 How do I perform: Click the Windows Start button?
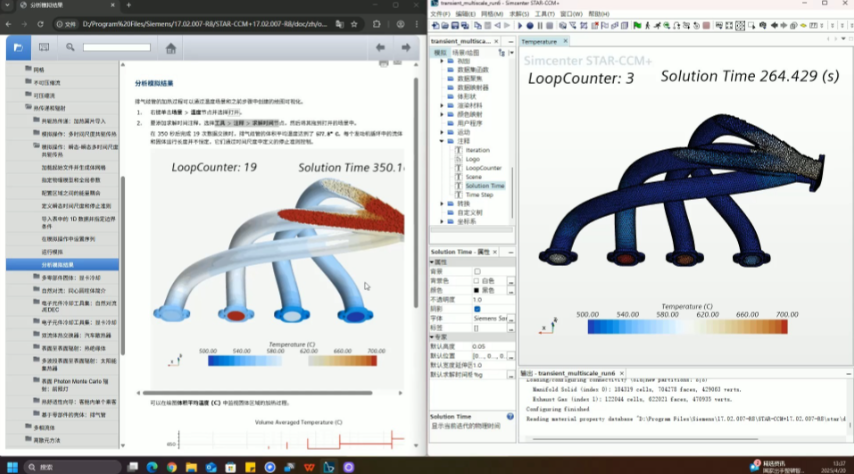pyautogui.click(x=13, y=466)
